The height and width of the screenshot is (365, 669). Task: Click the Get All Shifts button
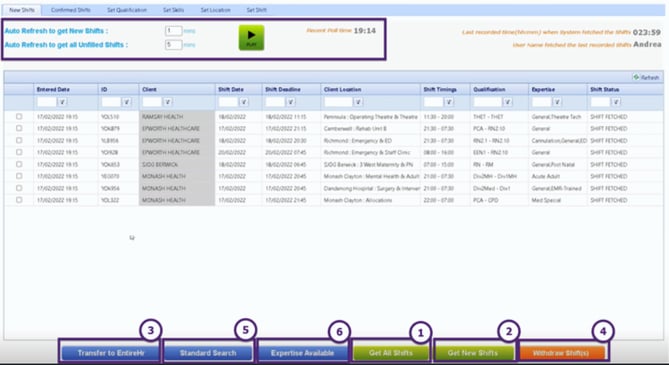click(391, 353)
